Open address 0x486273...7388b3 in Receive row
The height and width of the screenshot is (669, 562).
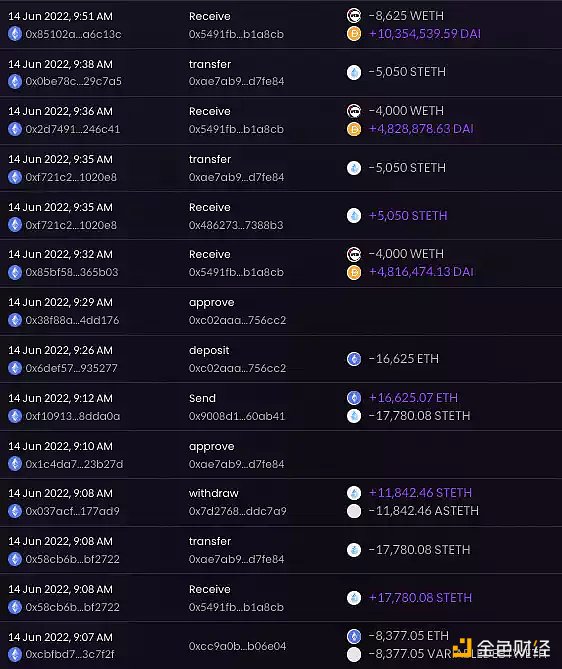coord(236,225)
